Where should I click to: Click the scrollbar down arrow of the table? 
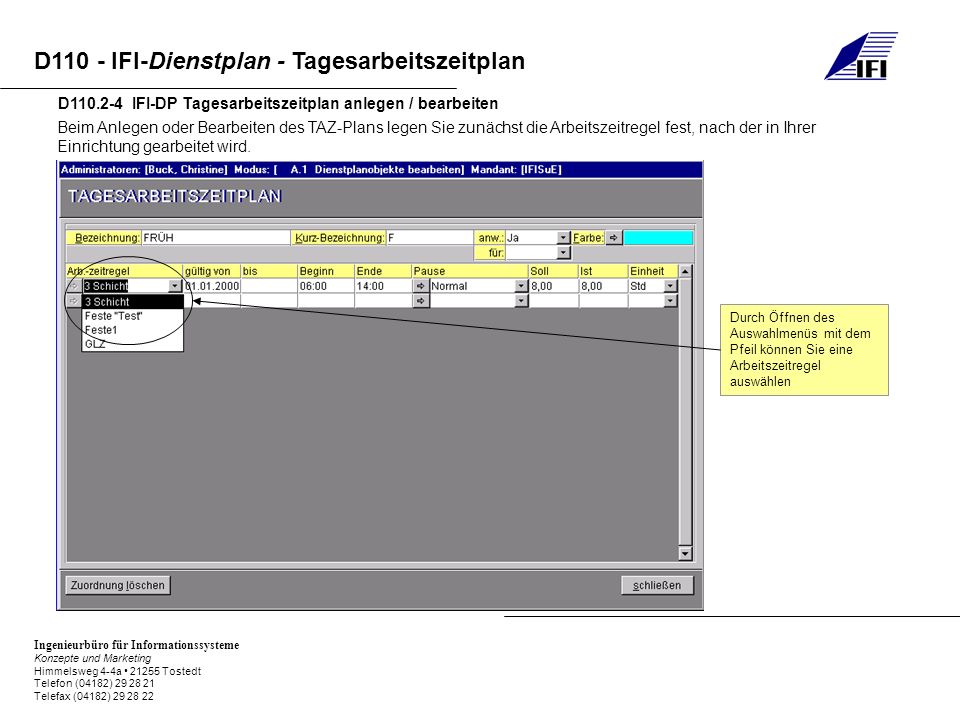click(x=685, y=553)
